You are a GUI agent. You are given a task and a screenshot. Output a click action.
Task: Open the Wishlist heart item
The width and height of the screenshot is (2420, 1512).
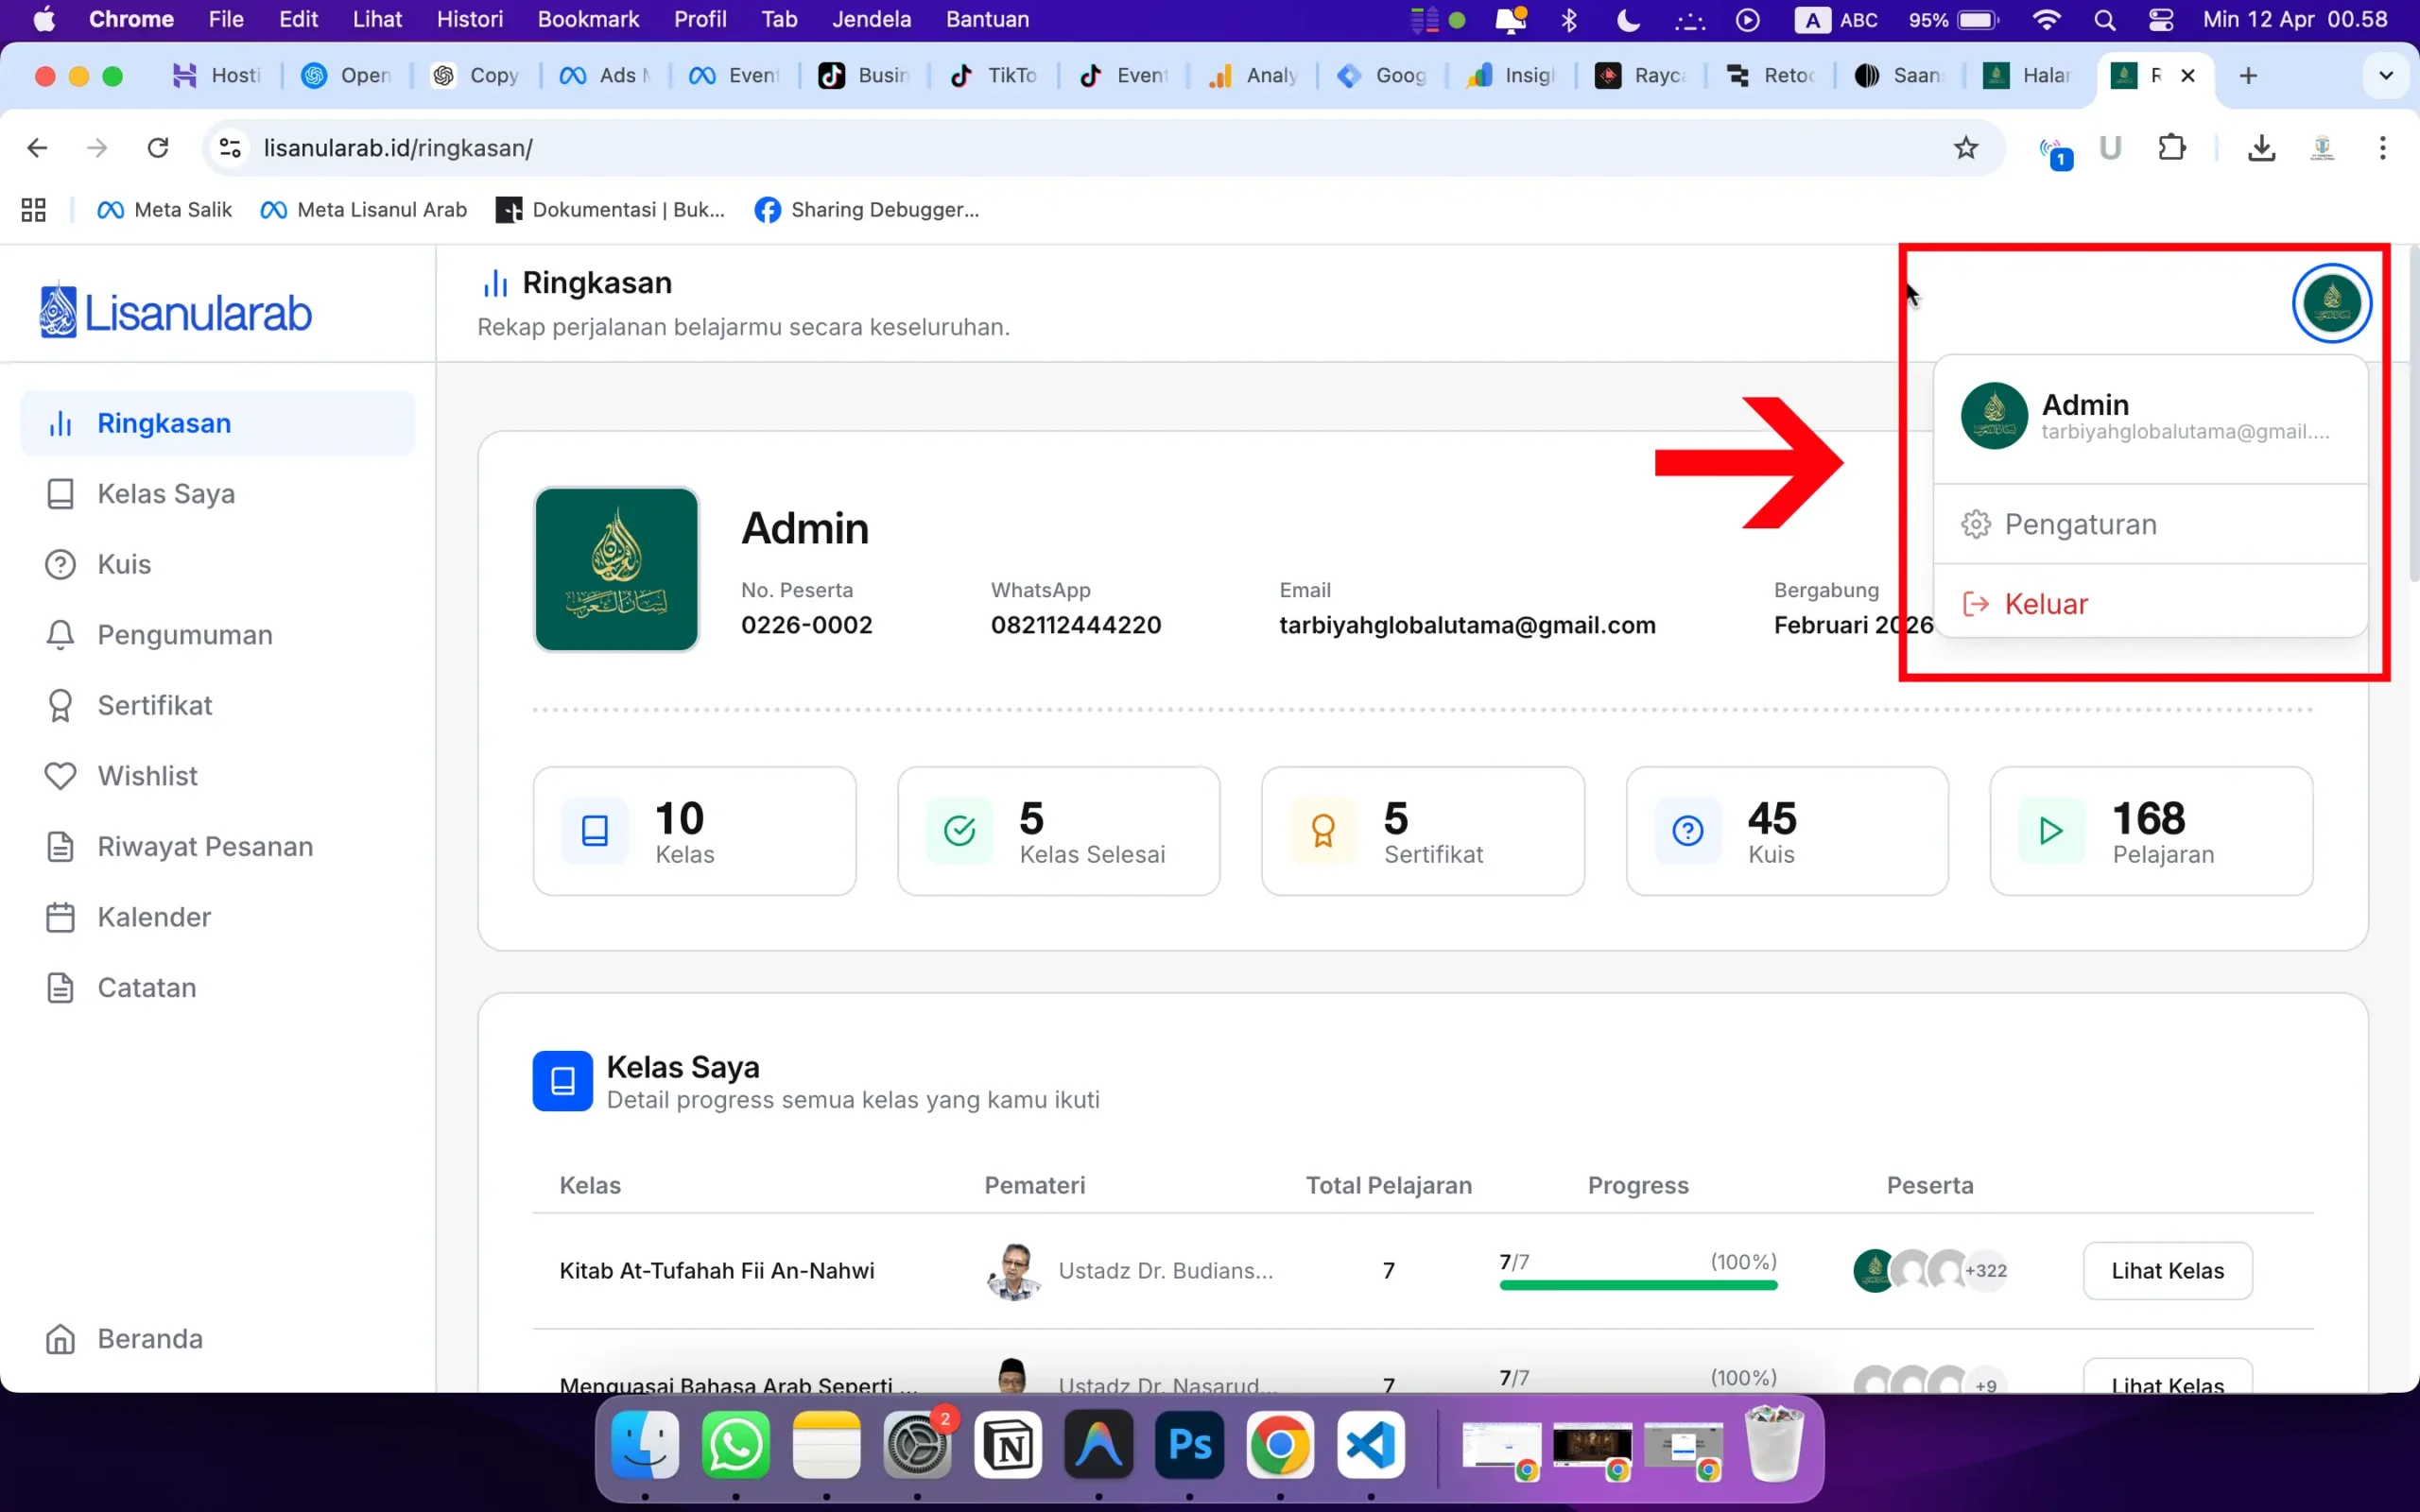[x=147, y=776]
